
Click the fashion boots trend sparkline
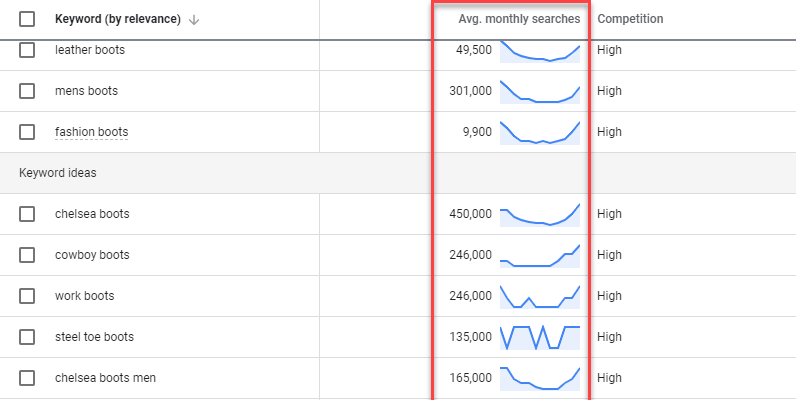tap(539, 132)
